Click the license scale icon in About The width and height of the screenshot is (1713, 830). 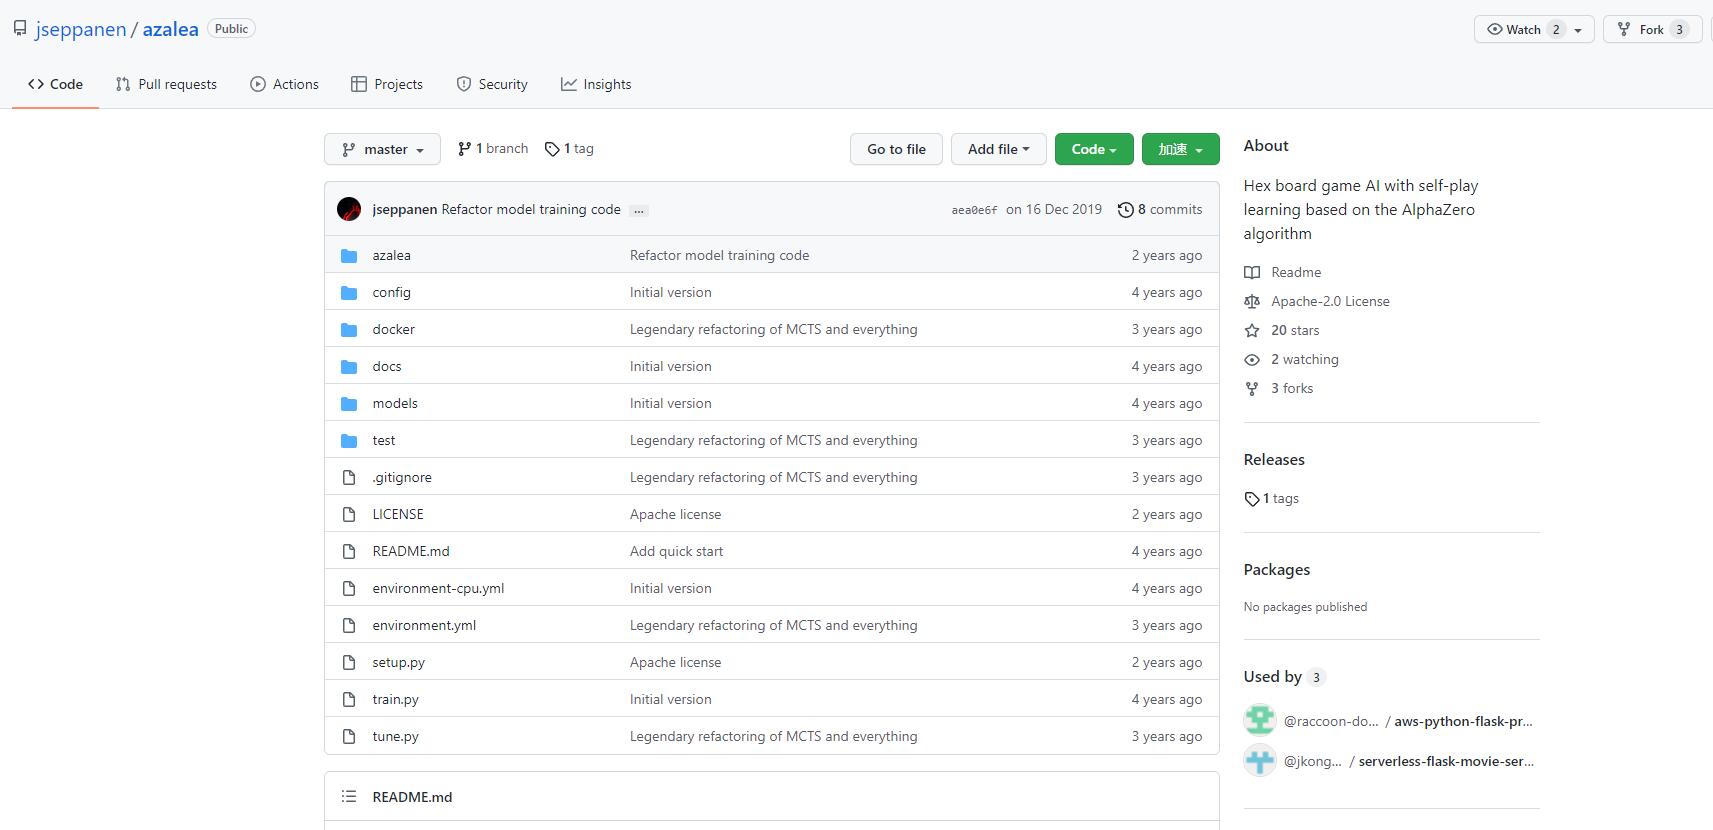(1252, 301)
